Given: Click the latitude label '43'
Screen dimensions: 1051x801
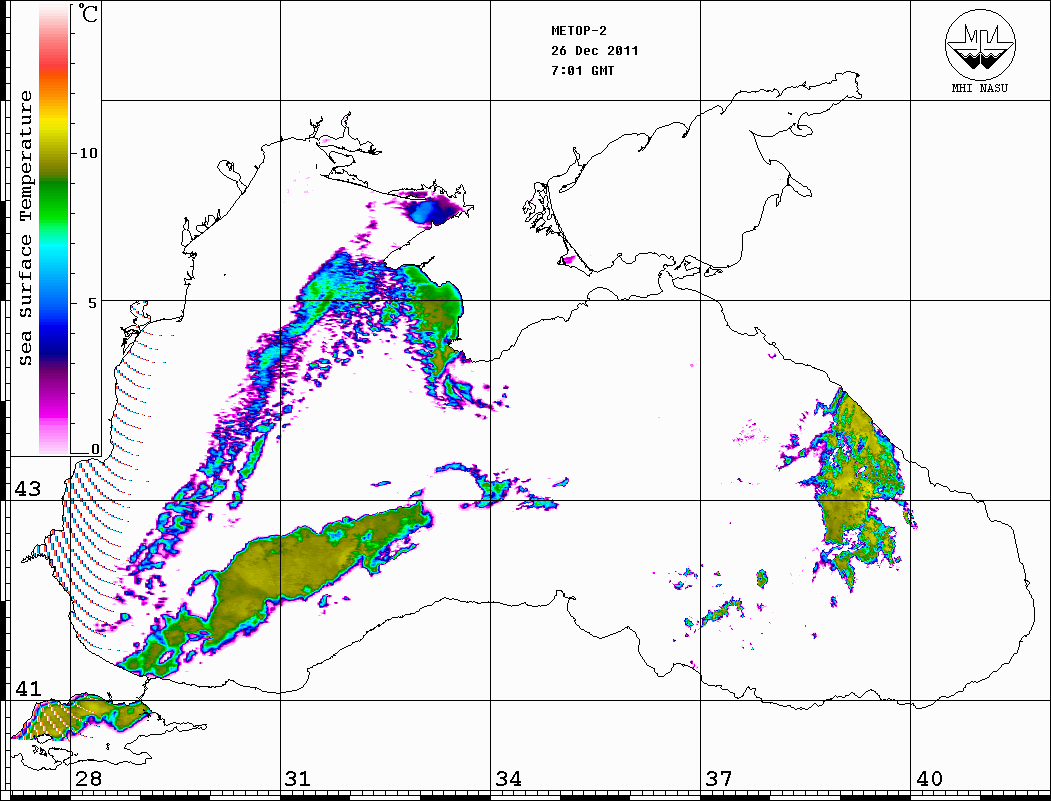Looking at the screenshot, I should click(x=27, y=489).
